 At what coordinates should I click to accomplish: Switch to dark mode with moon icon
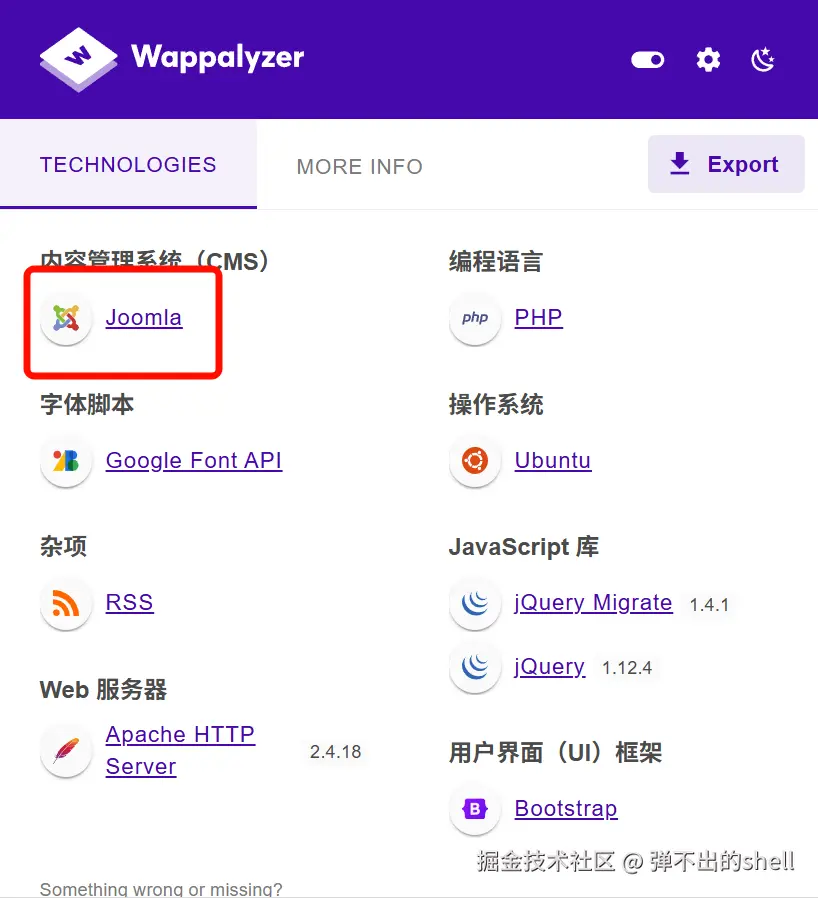763,60
